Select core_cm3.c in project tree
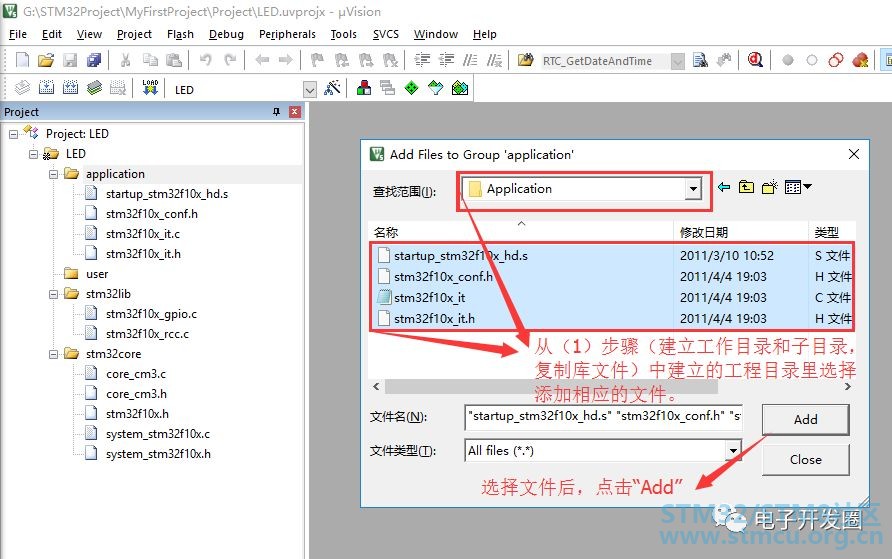This screenshot has width=892, height=559. (x=136, y=374)
